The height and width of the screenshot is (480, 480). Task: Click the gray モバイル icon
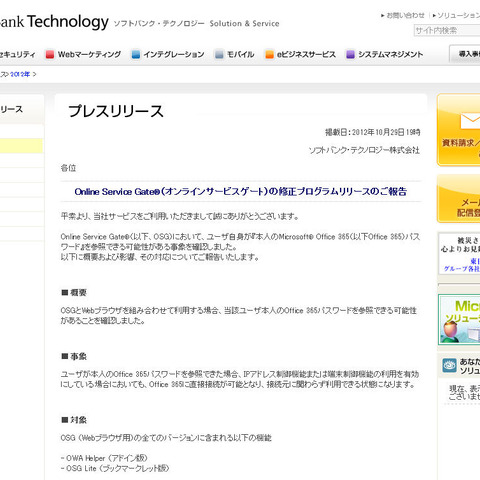(x=219, y=54)
